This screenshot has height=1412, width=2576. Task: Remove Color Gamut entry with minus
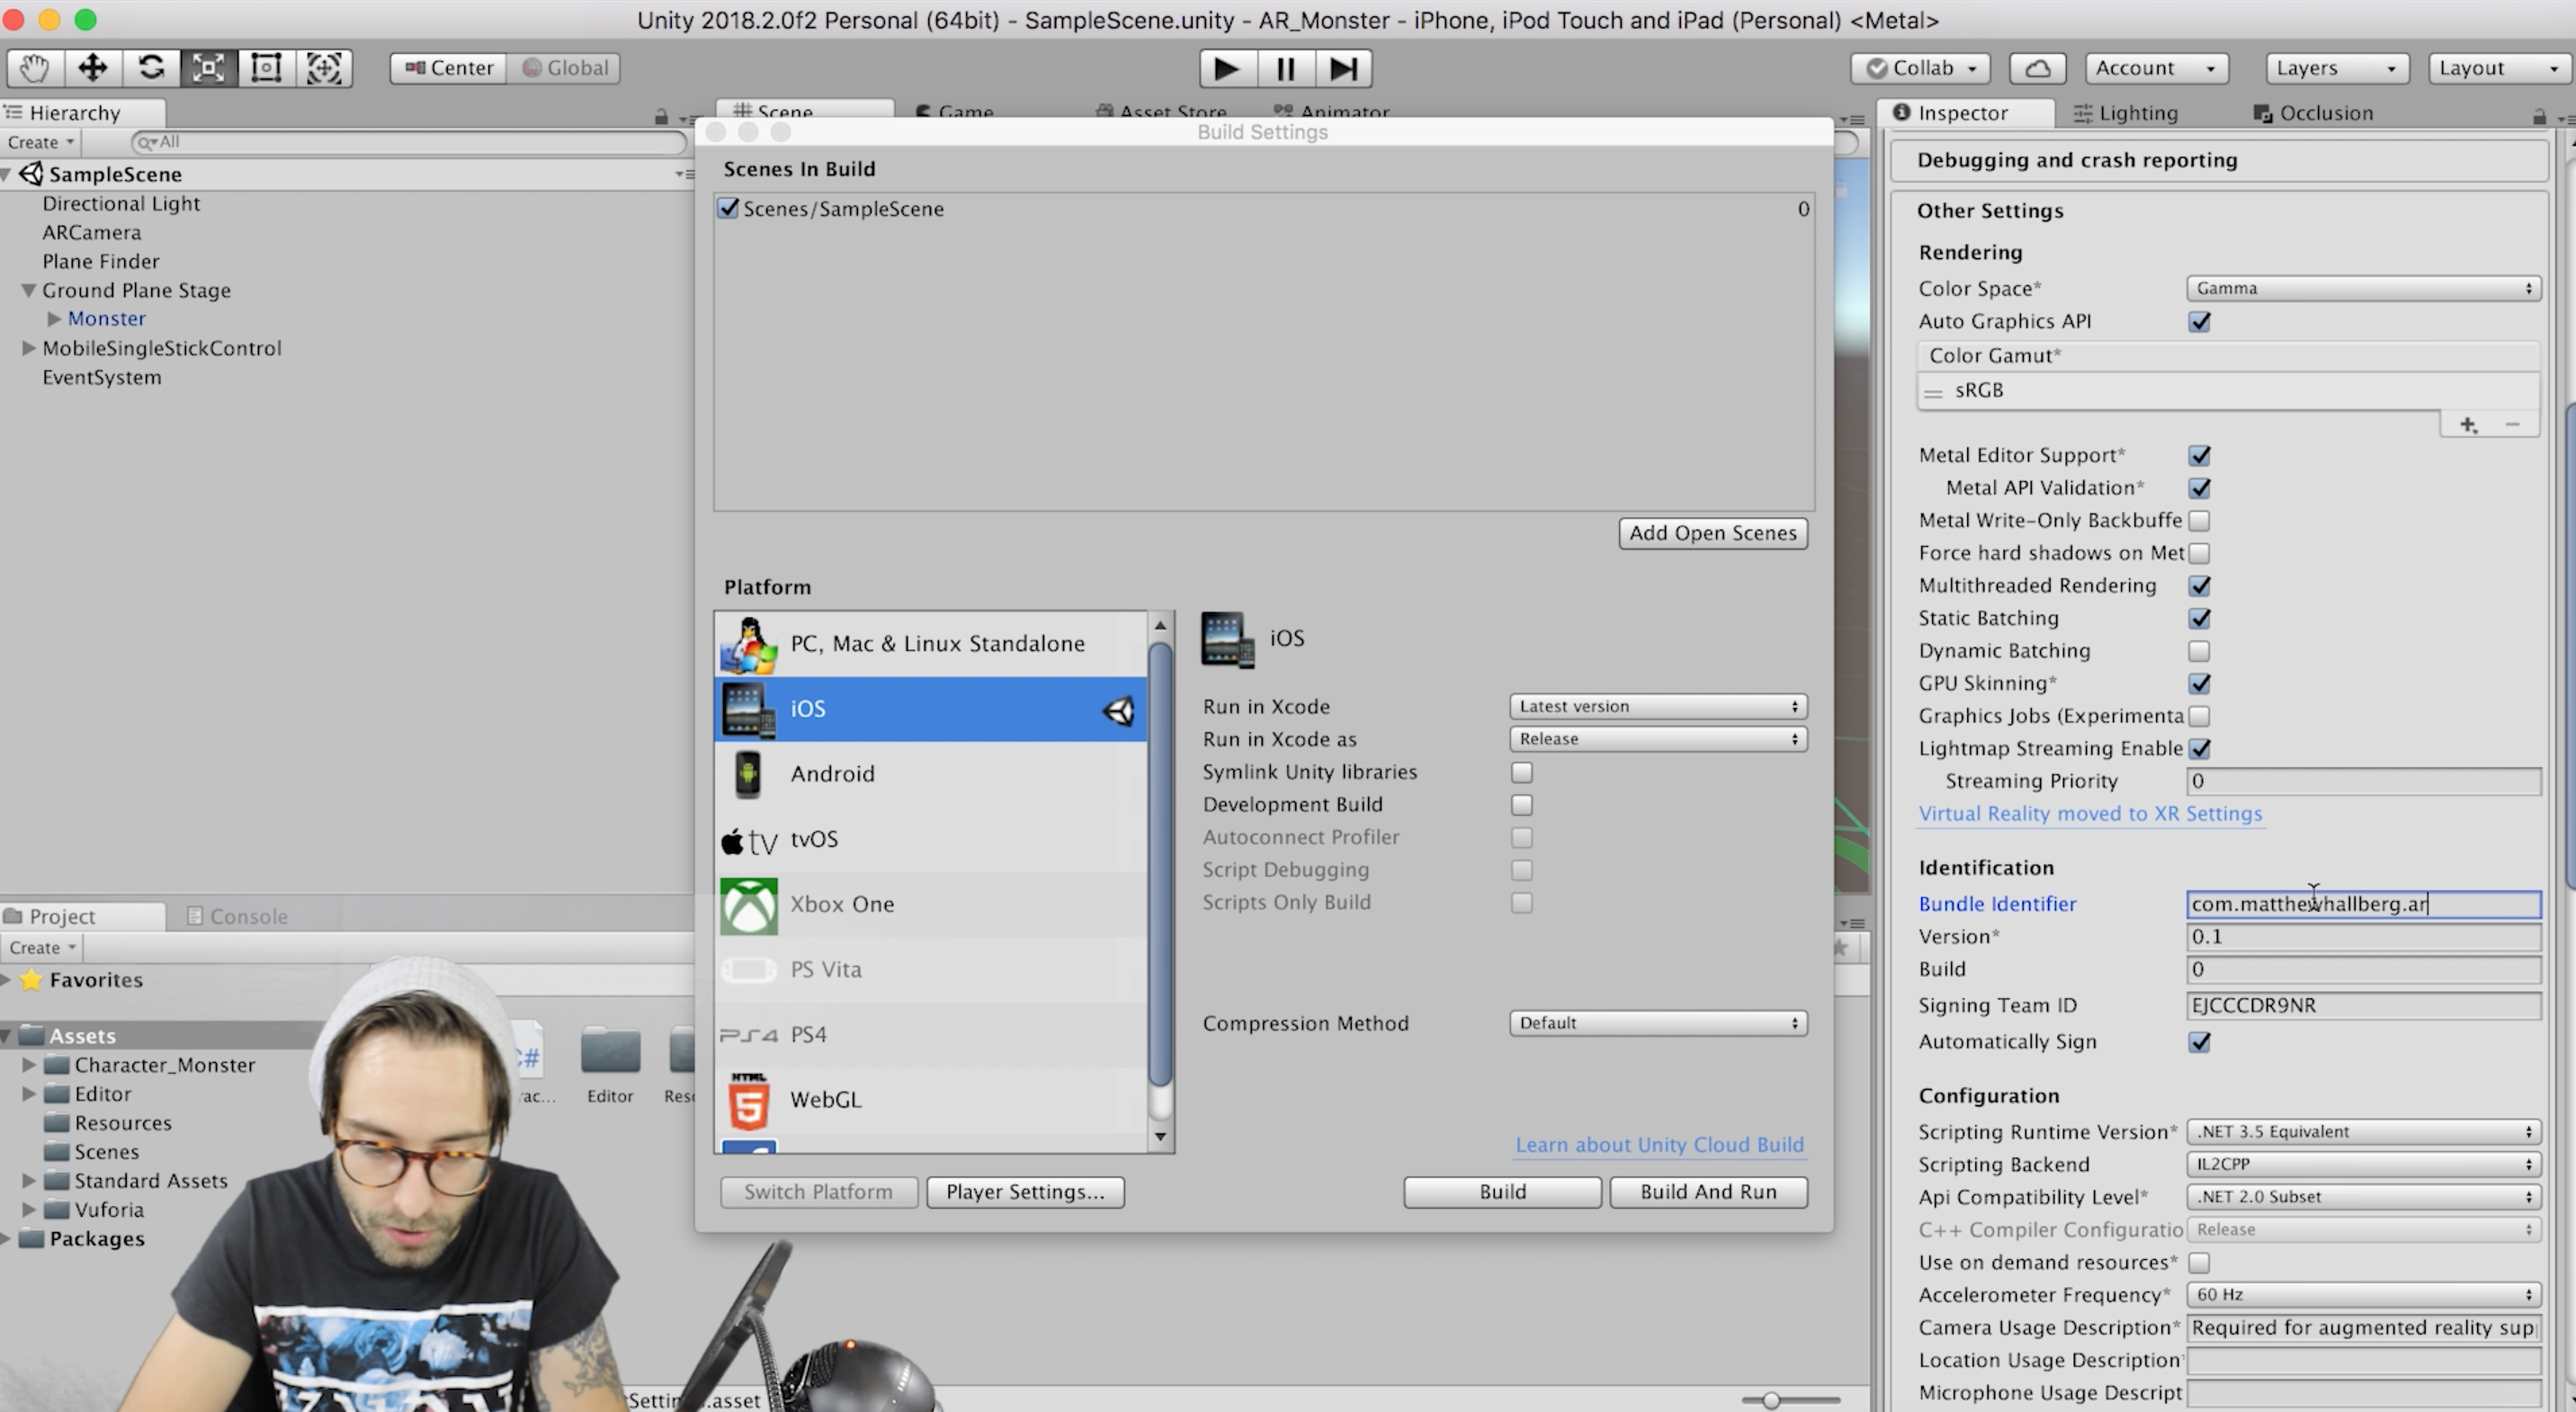click(2513, 425)
